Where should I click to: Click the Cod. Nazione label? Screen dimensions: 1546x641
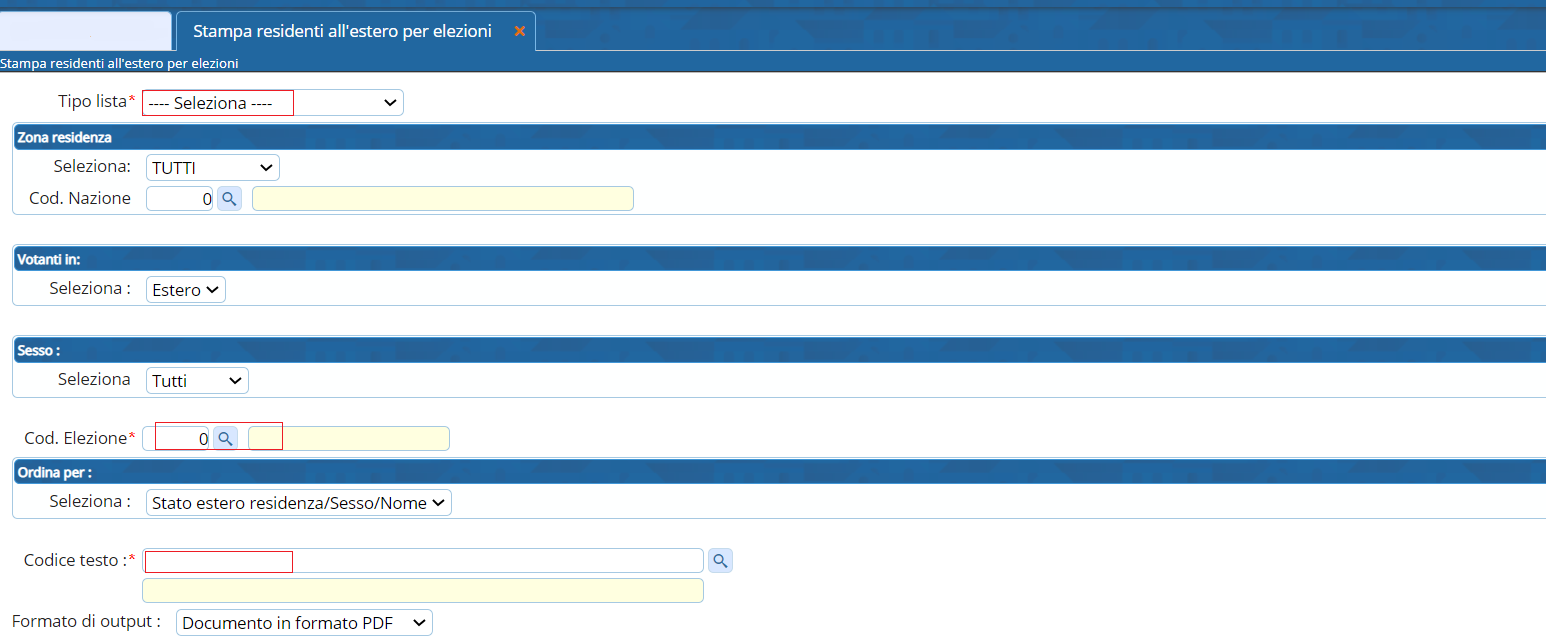point(80,198)
